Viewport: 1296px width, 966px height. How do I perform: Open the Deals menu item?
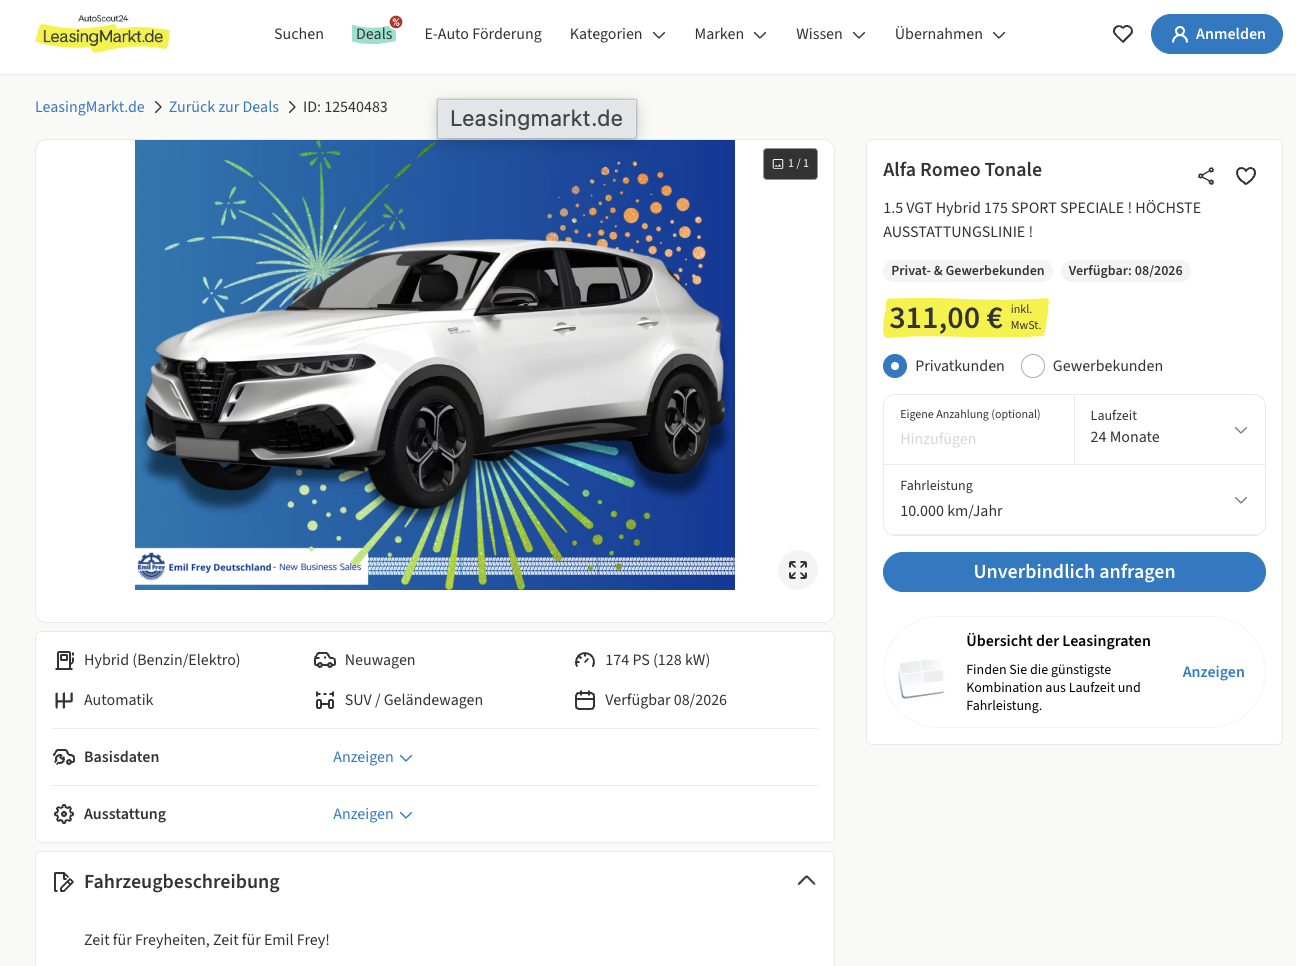[x=374, y=34]
